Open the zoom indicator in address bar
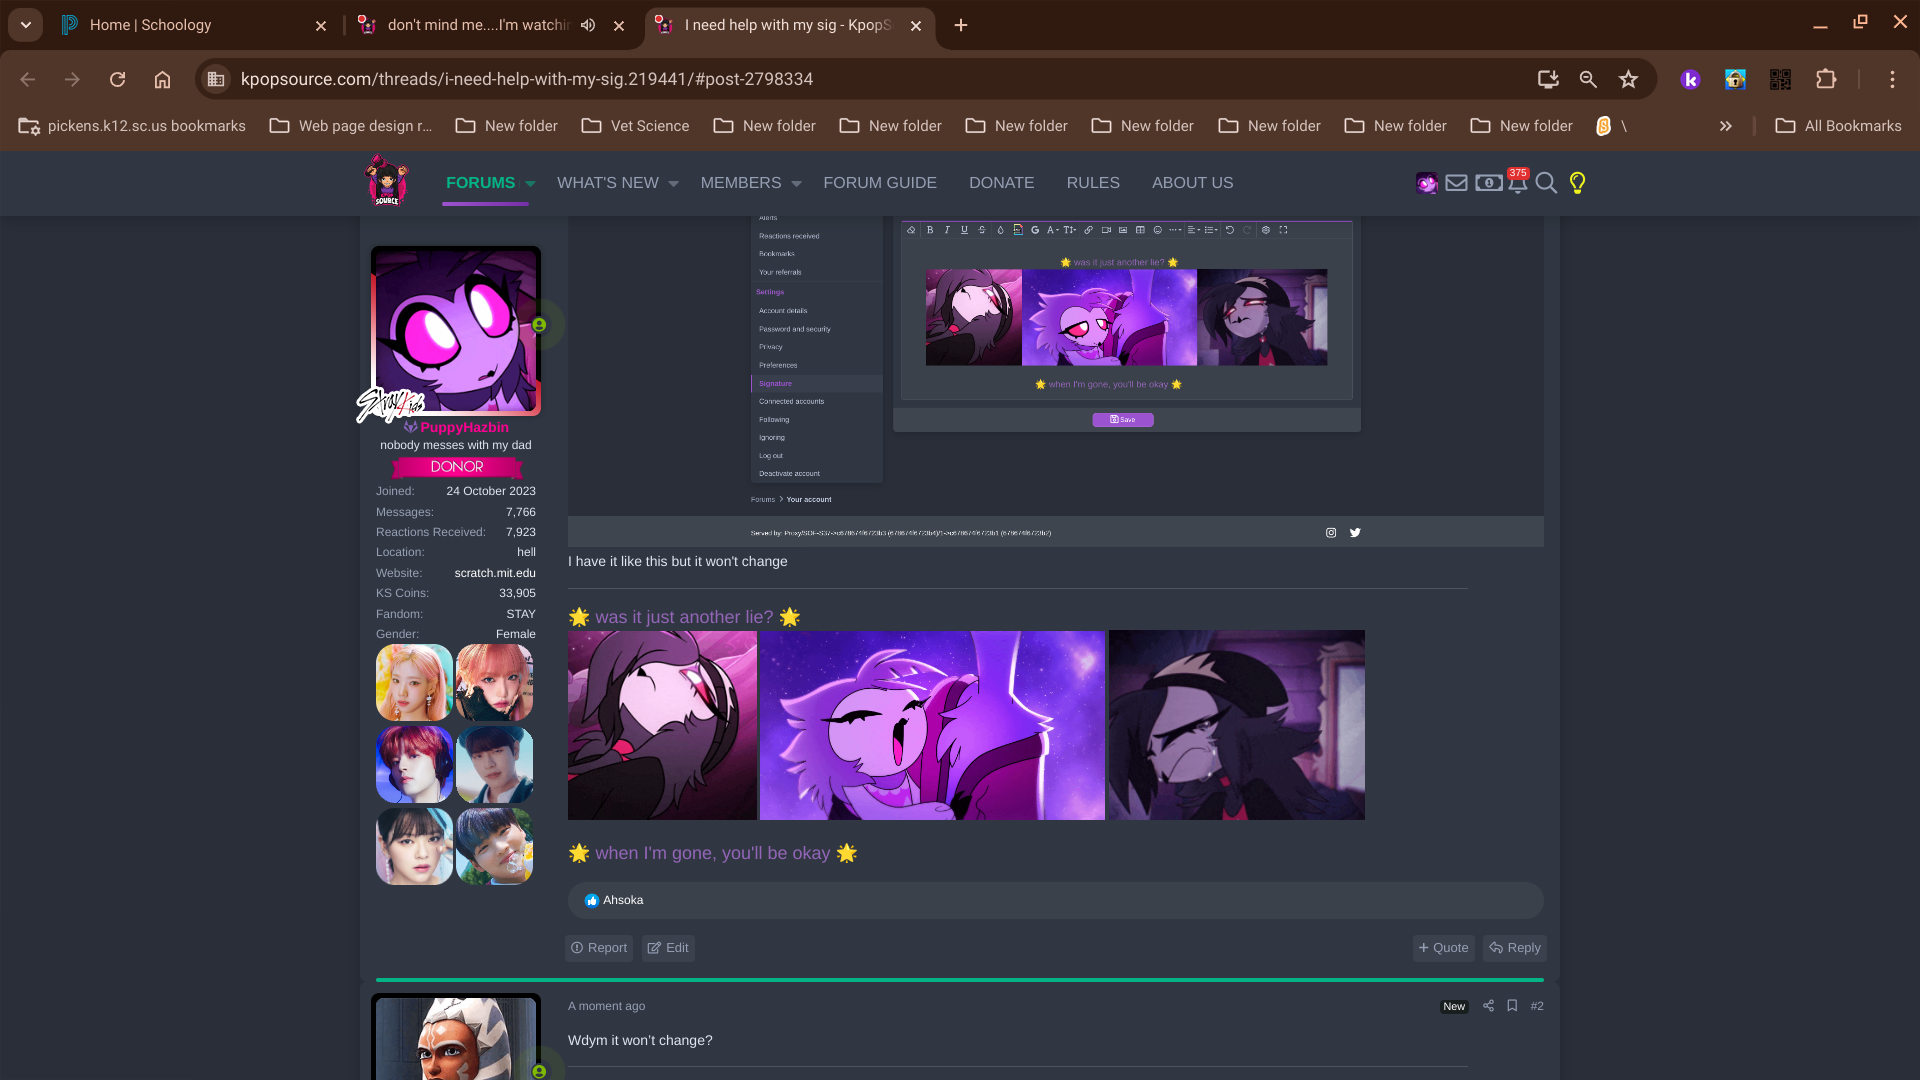 pos(1588,79)
